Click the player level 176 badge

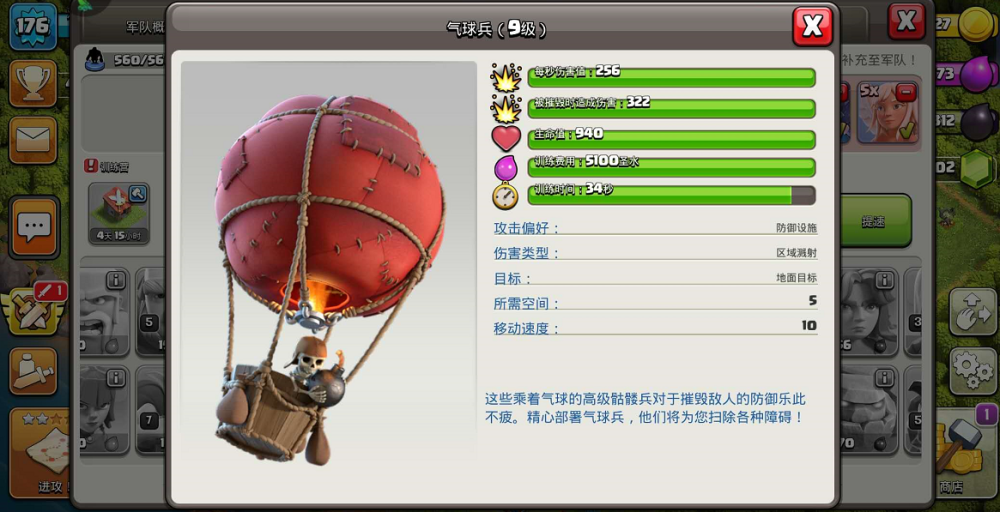coord(33,26)
